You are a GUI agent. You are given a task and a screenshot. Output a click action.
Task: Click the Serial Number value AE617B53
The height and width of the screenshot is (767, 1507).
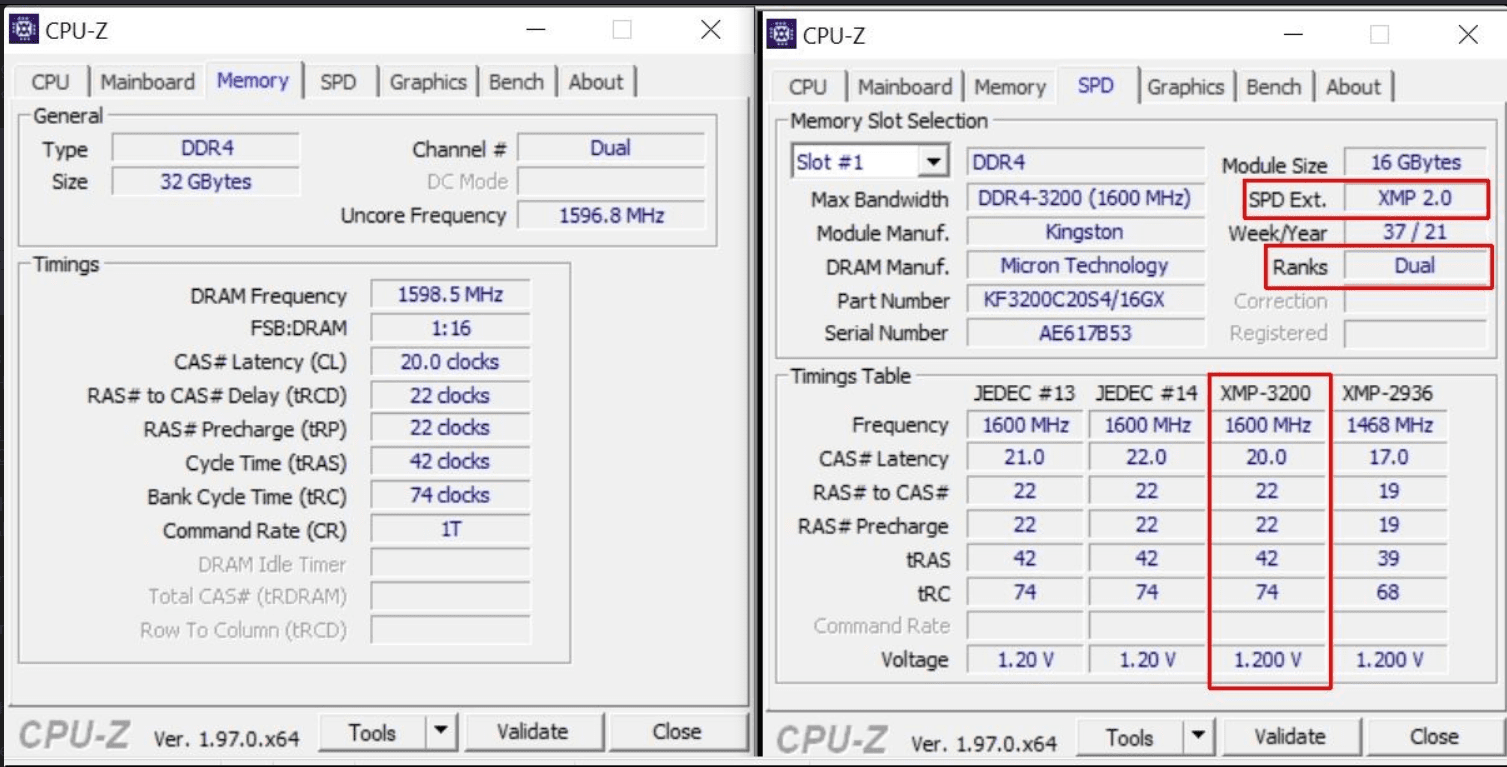1086,333
